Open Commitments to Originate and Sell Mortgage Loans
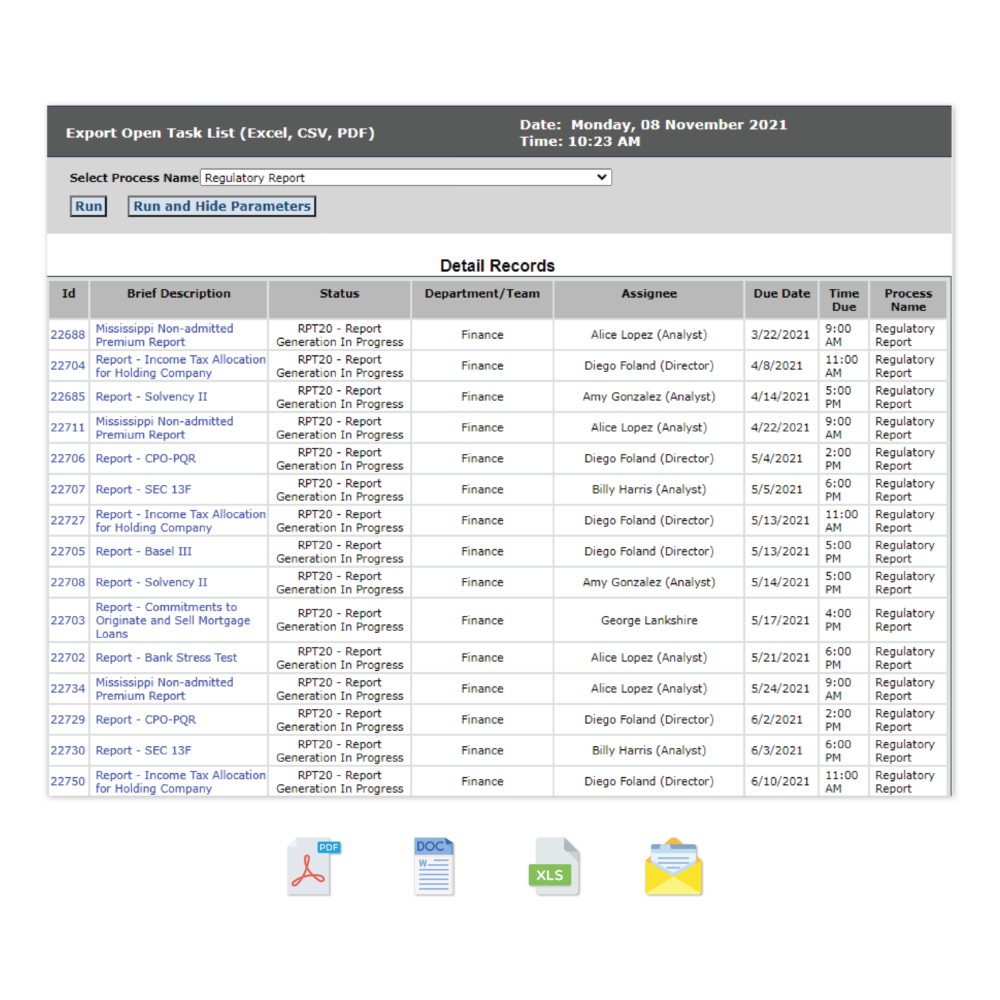Image resolution: width=1000 pixels, height=1000 pixels. coord(173,620)
